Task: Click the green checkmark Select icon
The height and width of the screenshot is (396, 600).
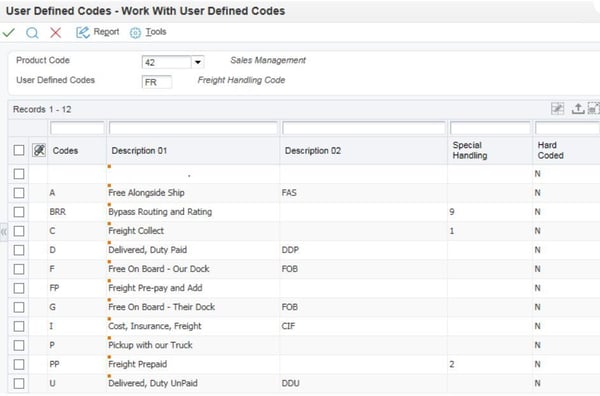Action: click(9, 33)
